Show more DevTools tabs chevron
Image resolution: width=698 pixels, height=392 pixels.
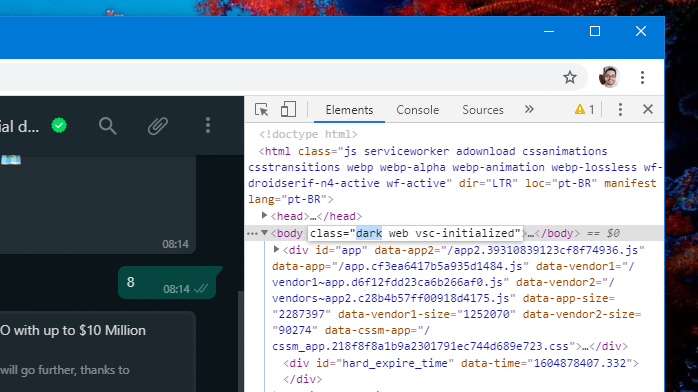529,109
